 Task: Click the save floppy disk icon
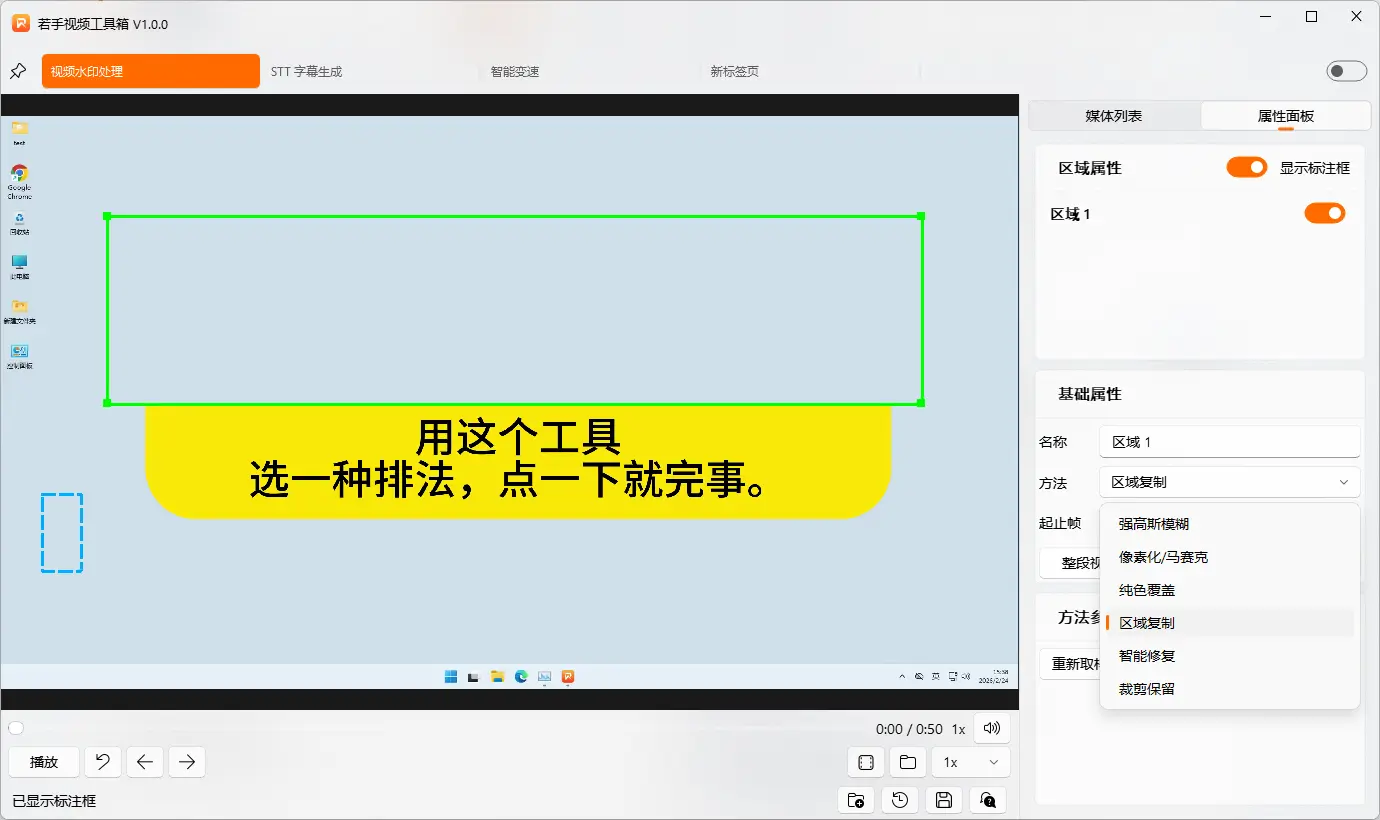click(x=943, y=800)
